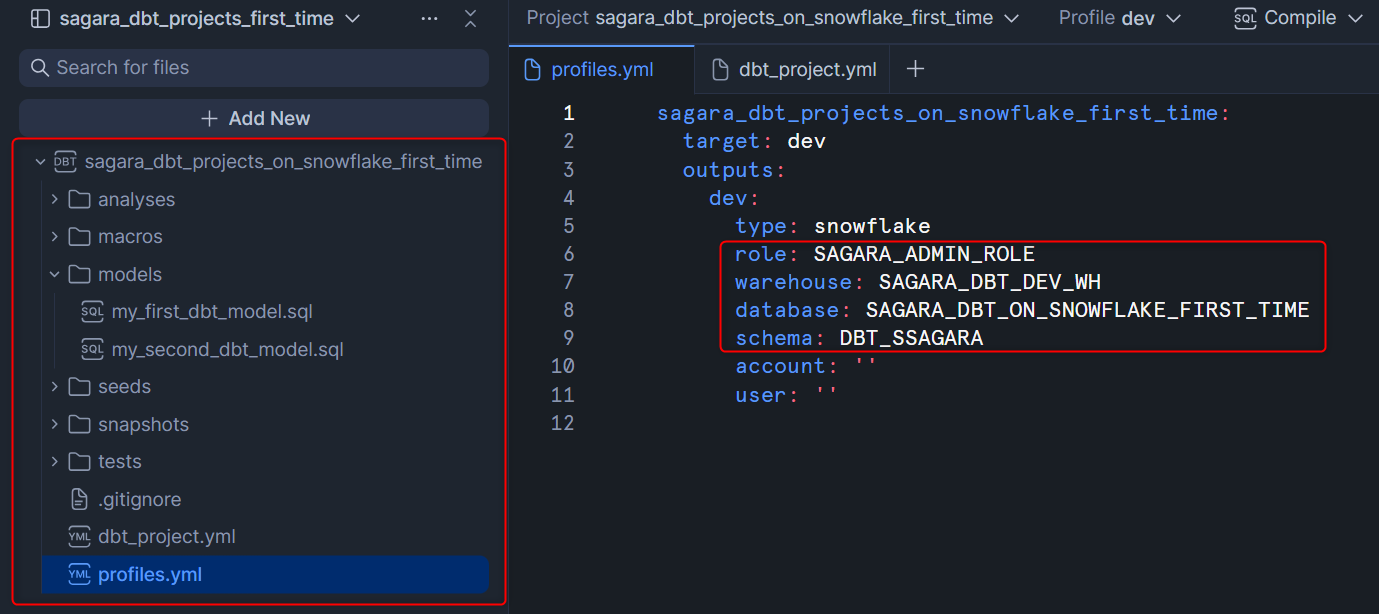This screenshot has height=614, width=1379.
Task: Click the 'user' key on line 11
Action: click(761, 395)
